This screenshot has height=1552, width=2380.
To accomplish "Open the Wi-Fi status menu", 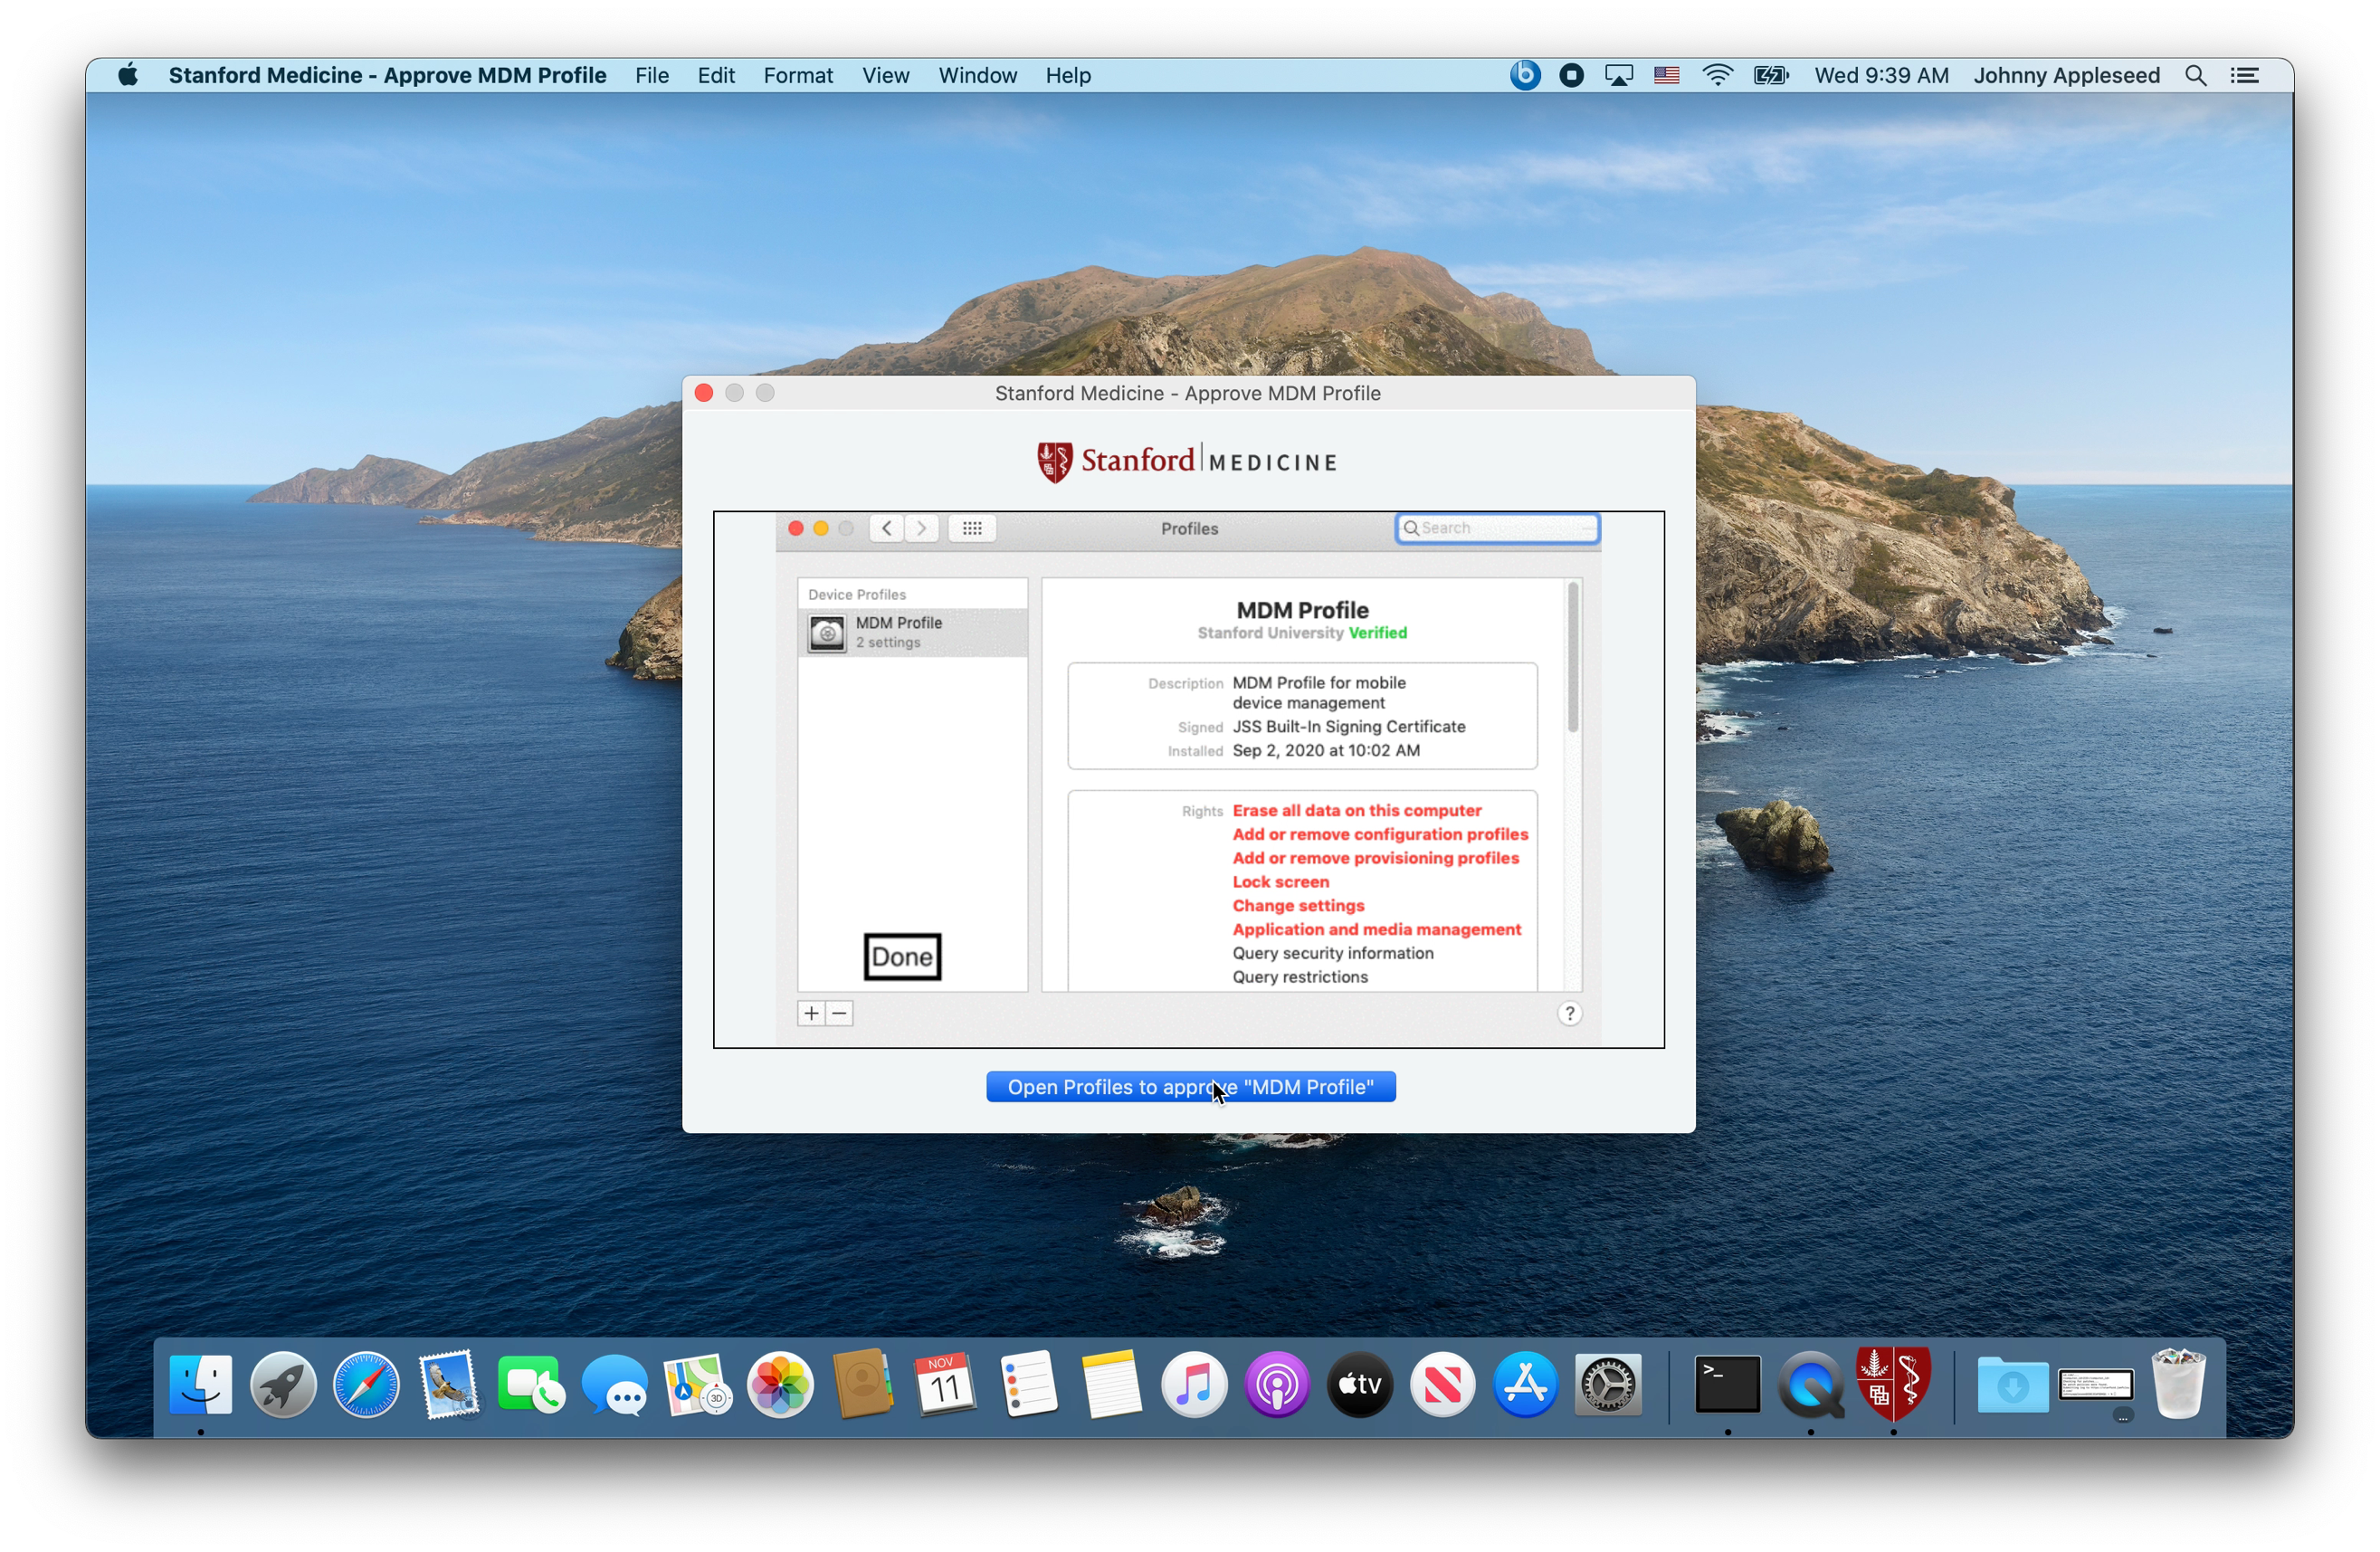I will 1718,75.
